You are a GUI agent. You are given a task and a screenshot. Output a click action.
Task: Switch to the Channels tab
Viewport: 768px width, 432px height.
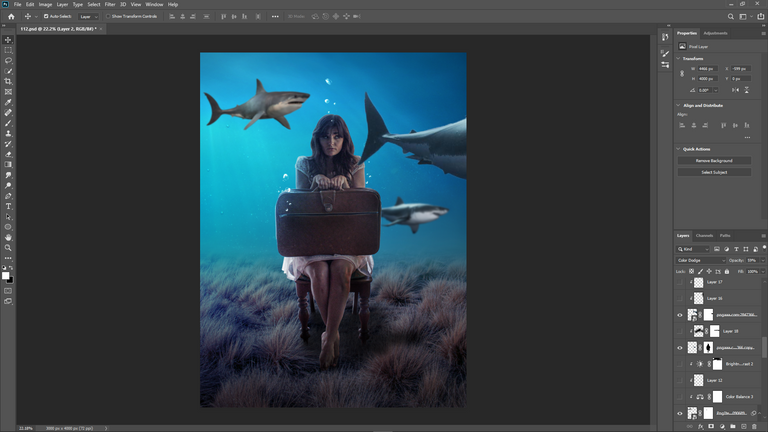pyautogui.click(x=704, y=236)
